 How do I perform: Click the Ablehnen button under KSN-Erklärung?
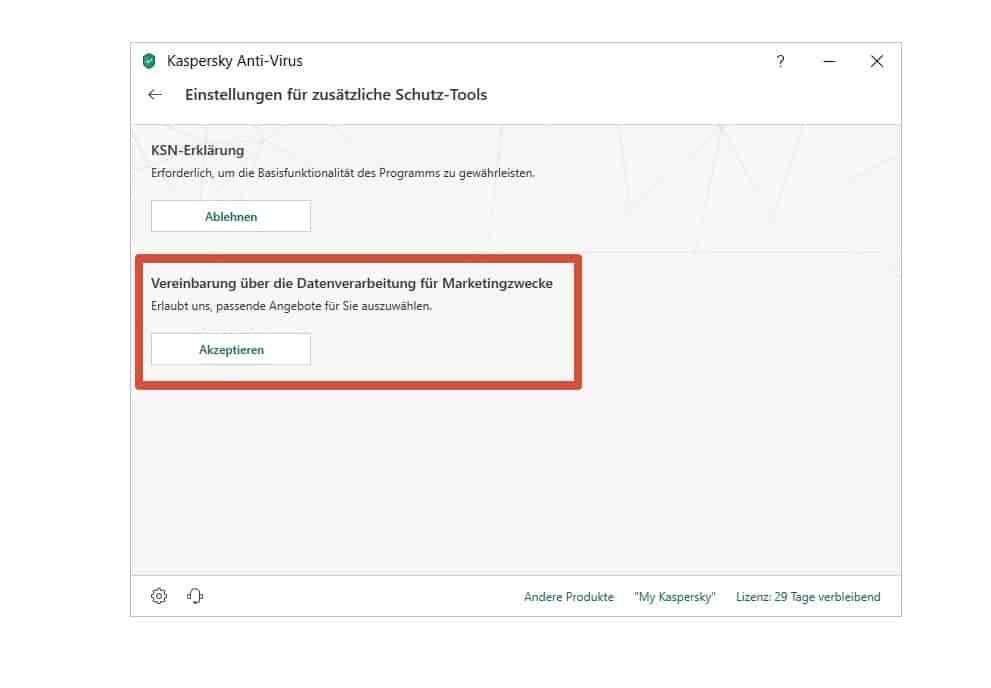(231, 216)
